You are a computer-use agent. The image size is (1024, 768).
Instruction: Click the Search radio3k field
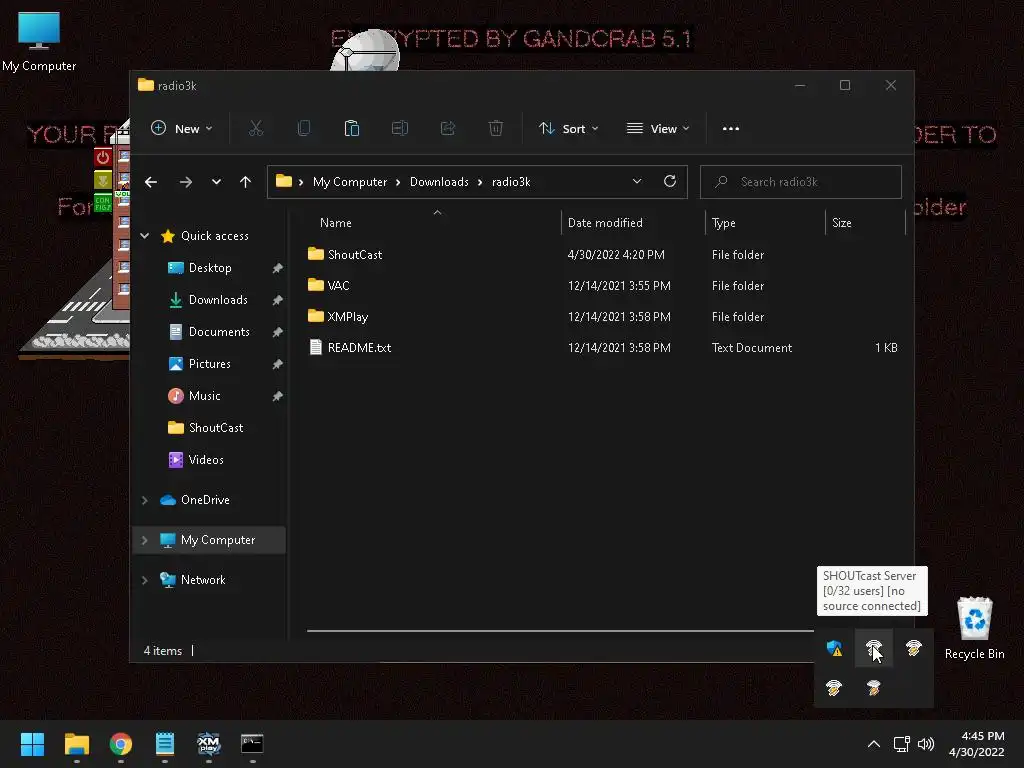point(801,182)
